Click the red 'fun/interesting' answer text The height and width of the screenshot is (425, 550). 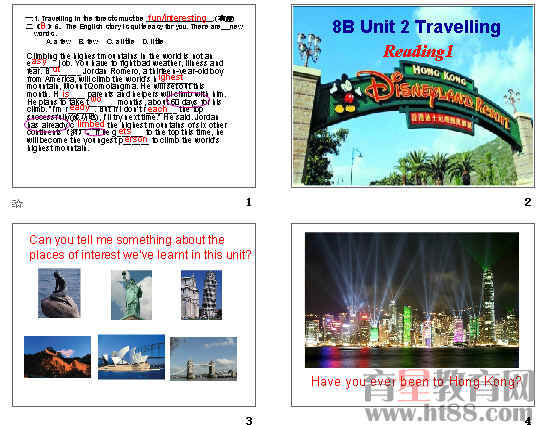pos(177,18)
